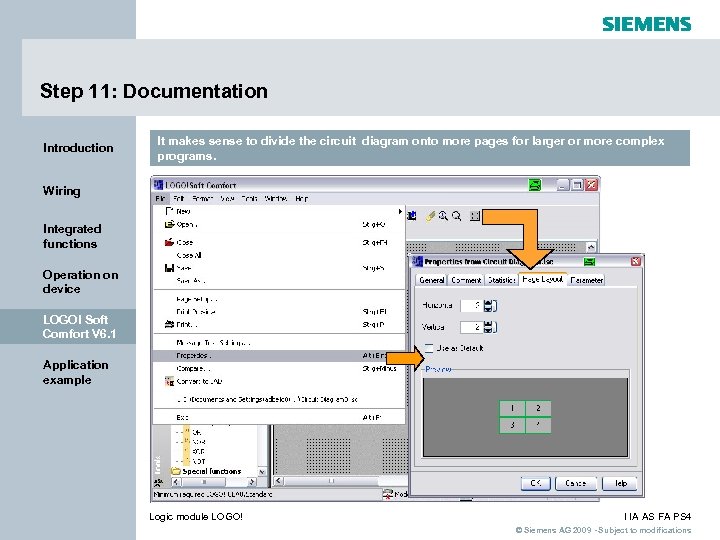Click page 4 in the preview grid
The width and height of the screenshot is (720, 540).
tap(538, 425)
